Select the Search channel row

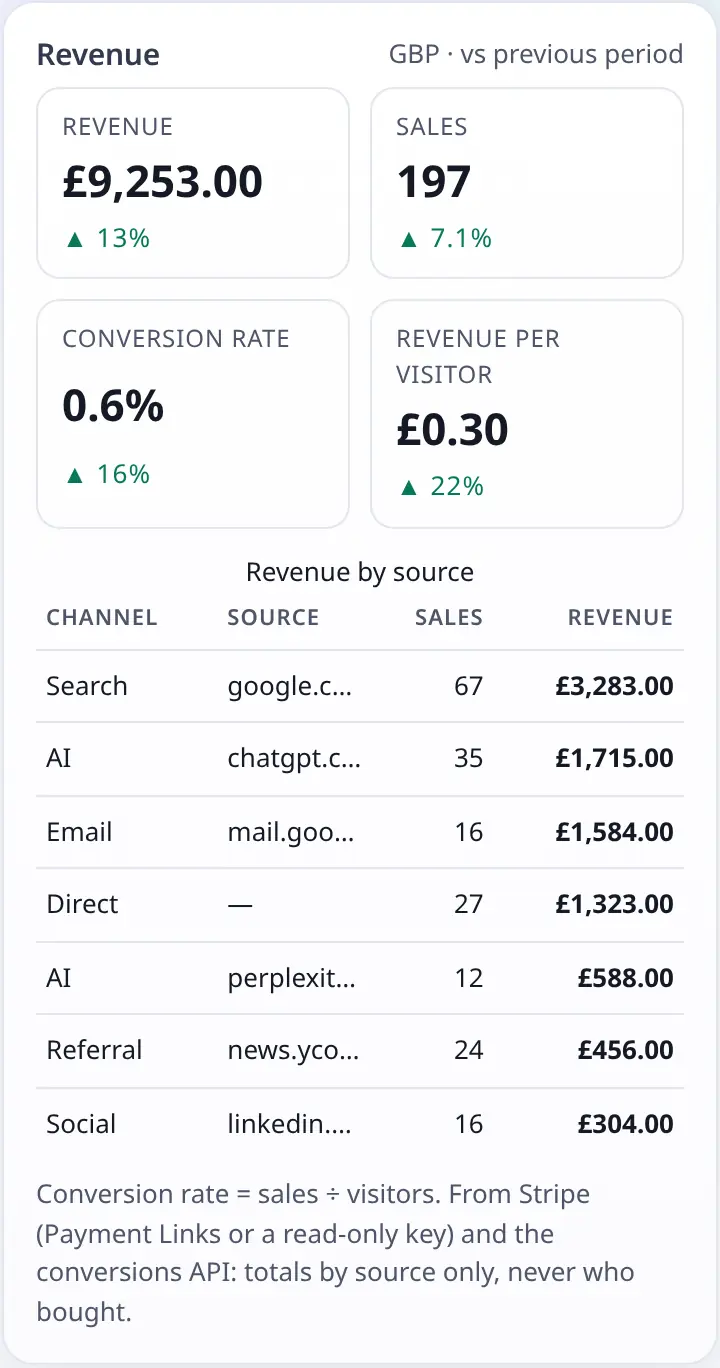click(x=360, y=686)
